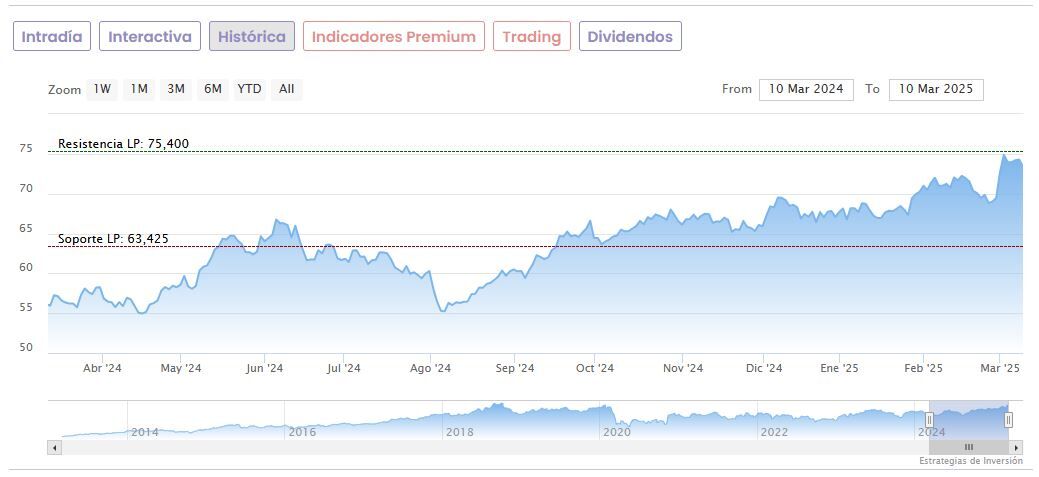Zoom chart to YTD
Viewport: 1039px width, 477px height.
pyautogui.click(x=249, y=89)
